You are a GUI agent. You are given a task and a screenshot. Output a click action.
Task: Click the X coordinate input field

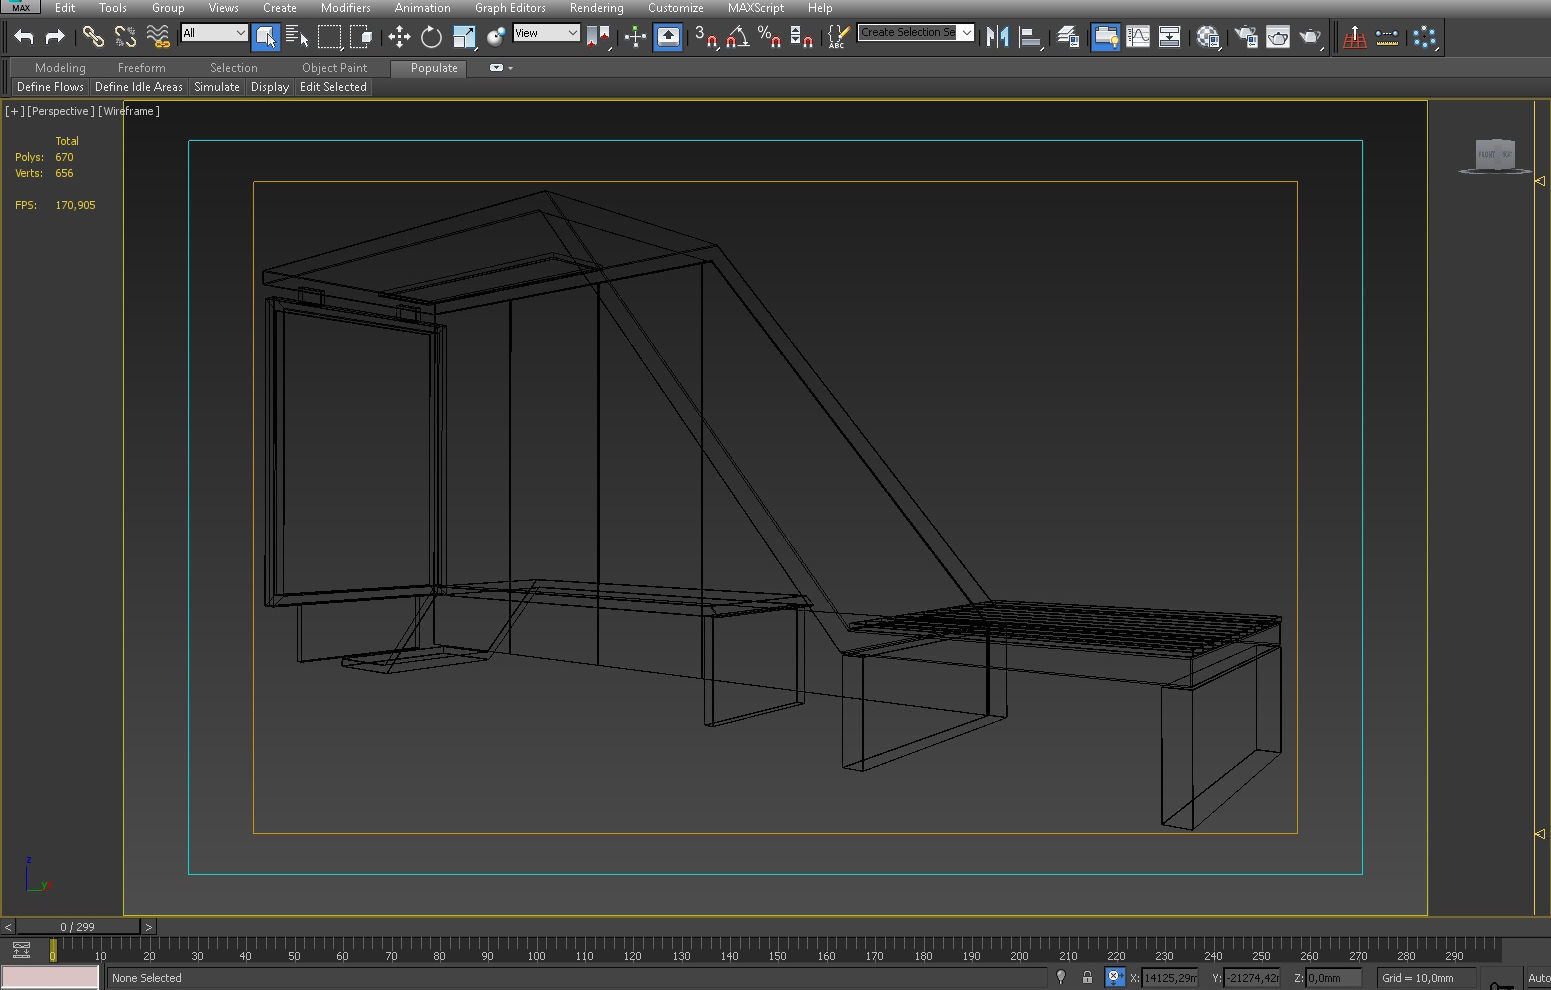coord(1169,978)
